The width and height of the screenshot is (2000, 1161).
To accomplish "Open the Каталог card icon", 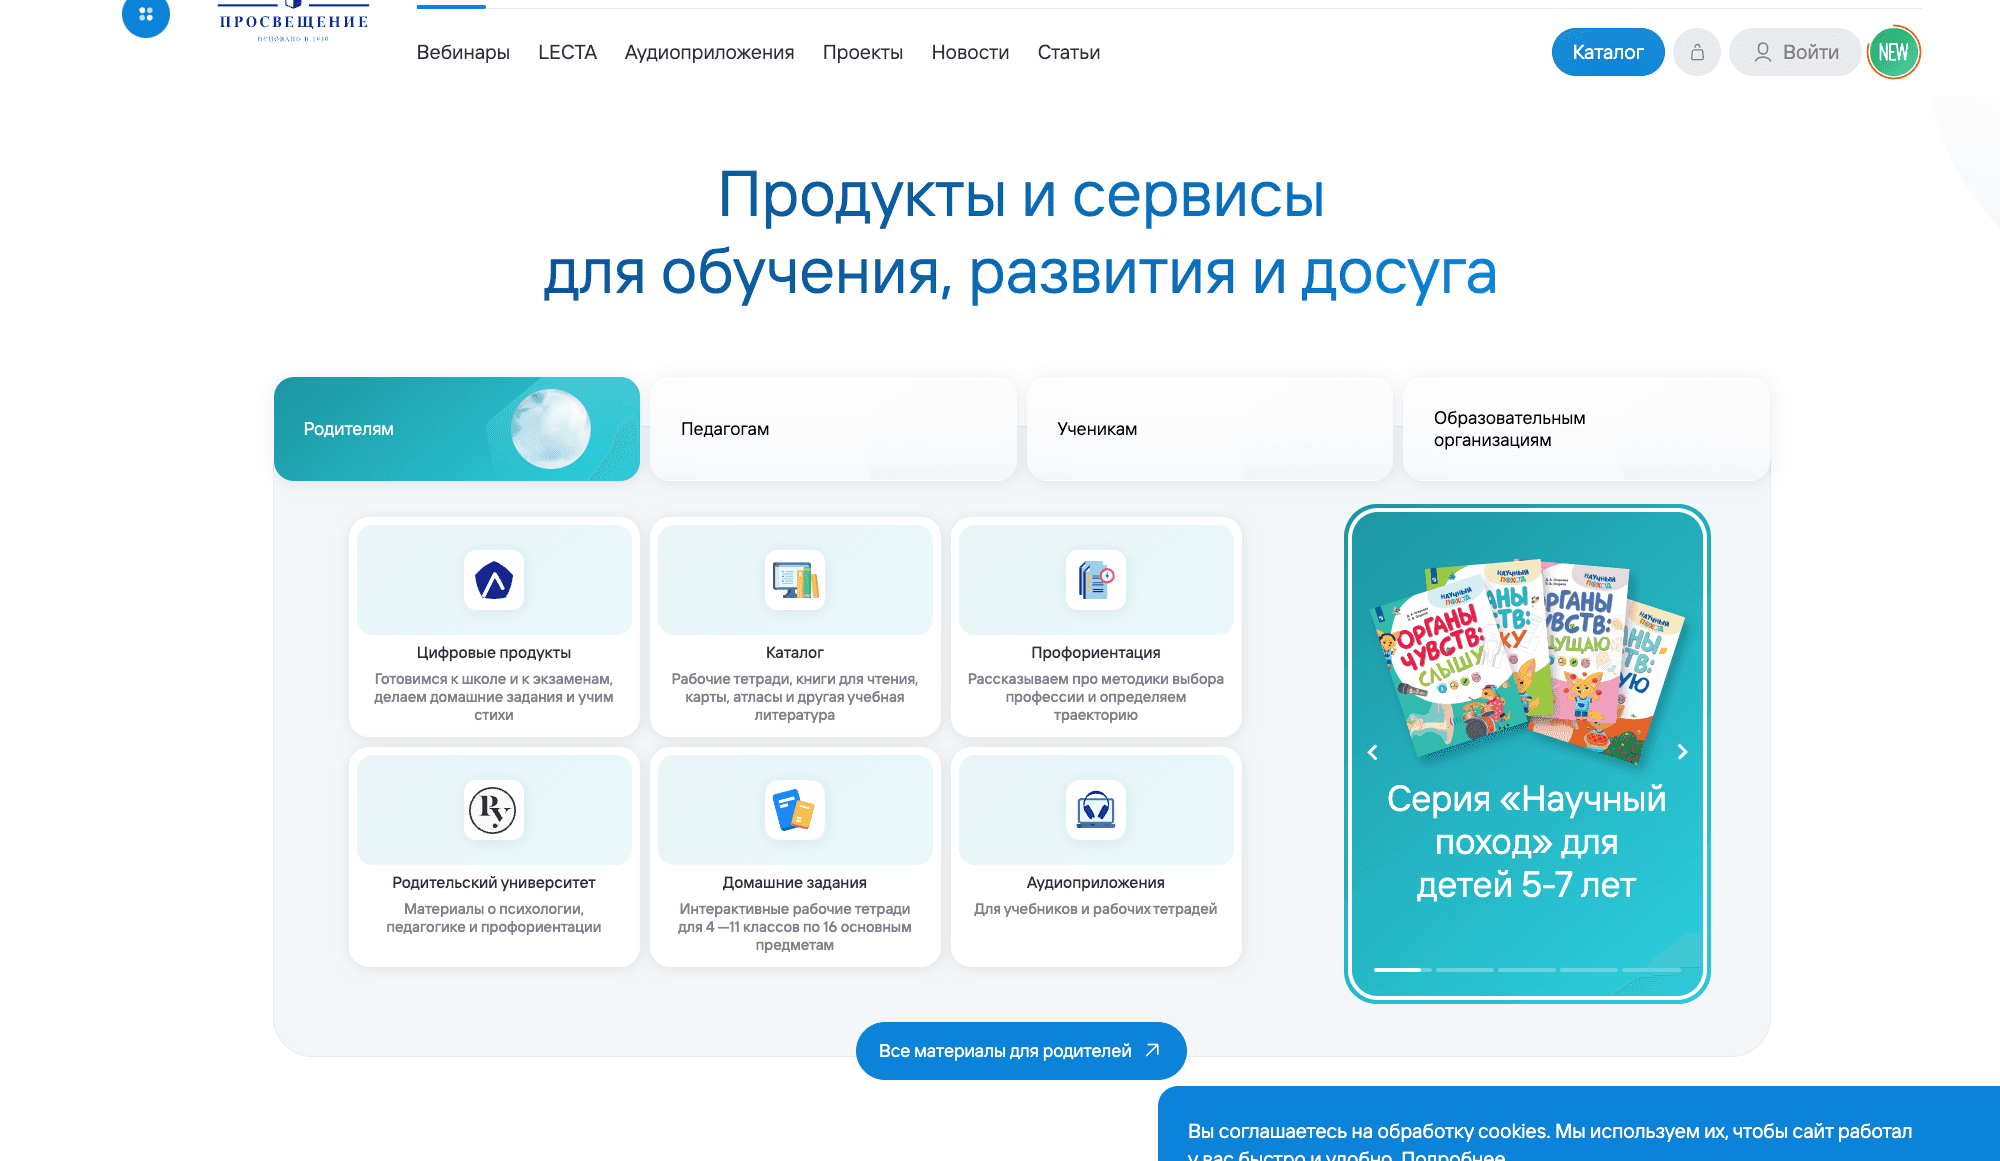I will click(795, 580).
